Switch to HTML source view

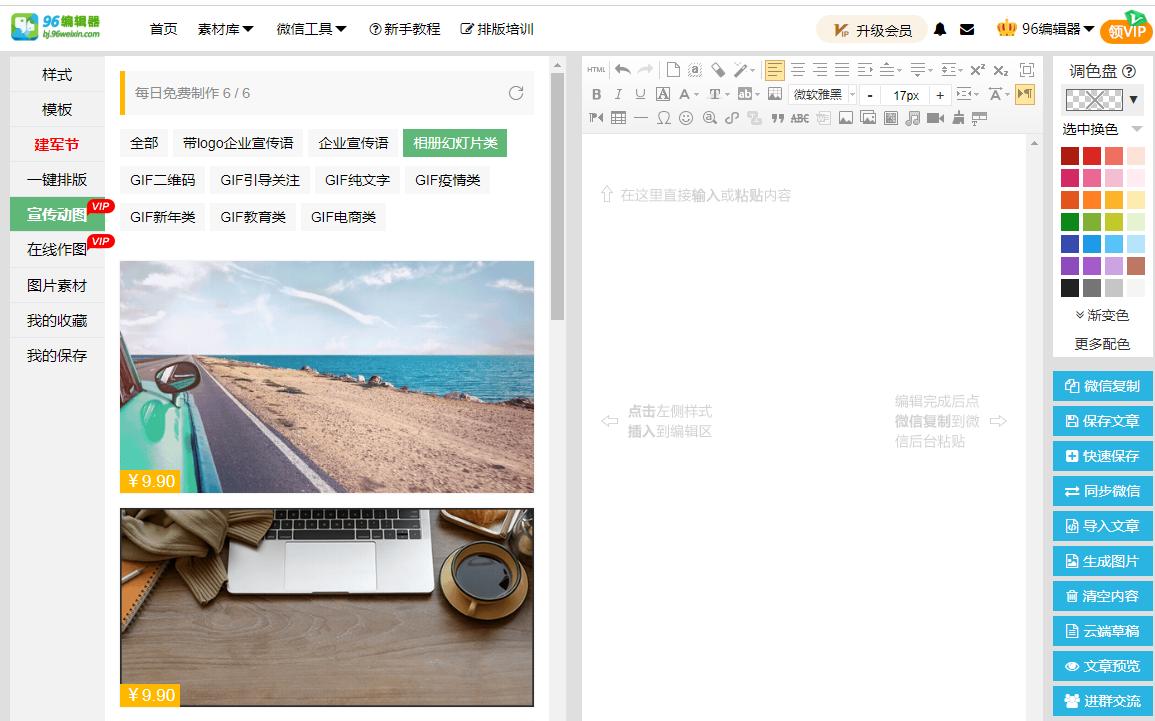tap(595, 69)
